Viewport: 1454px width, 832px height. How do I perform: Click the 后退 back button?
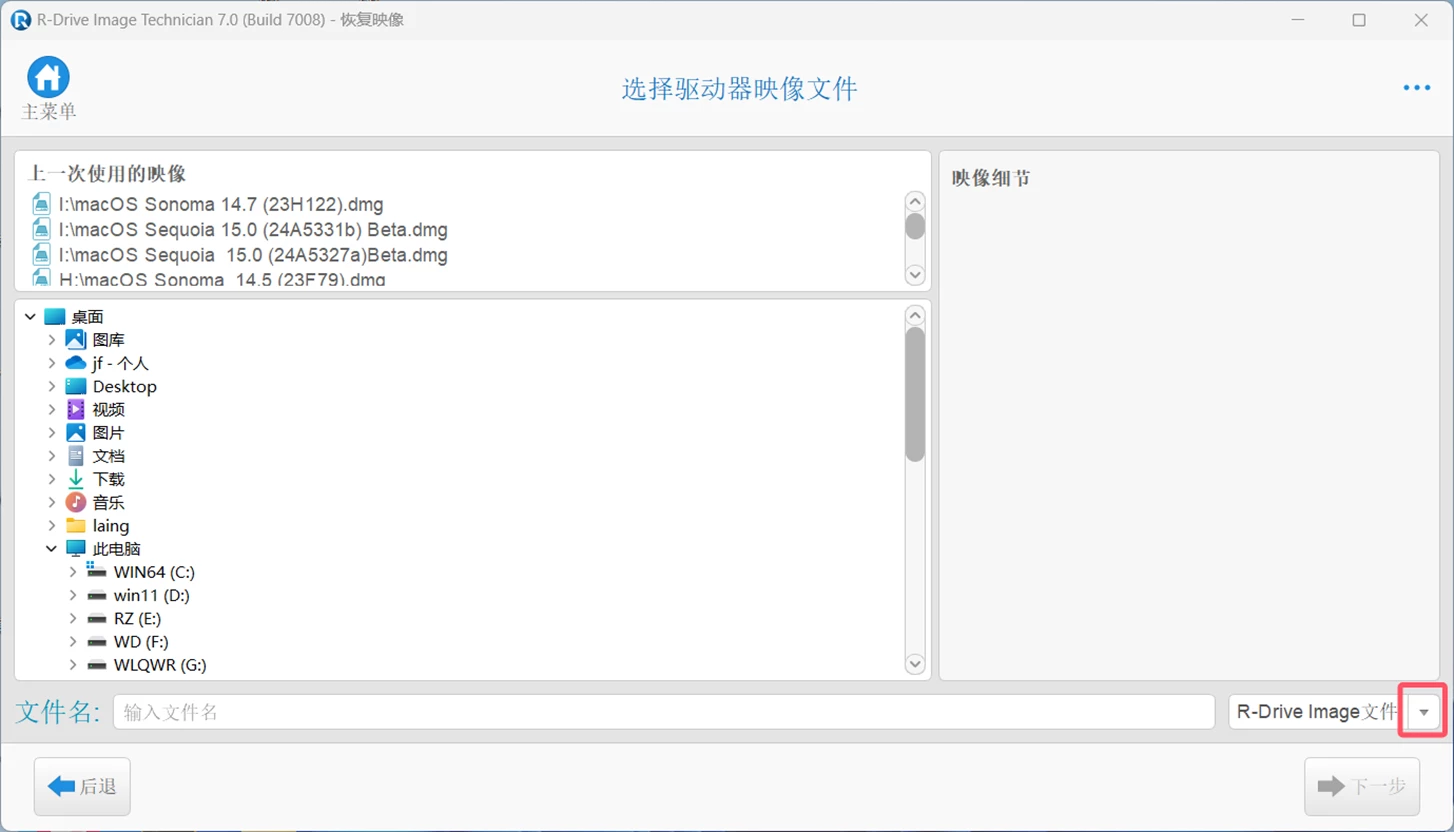click(82, 787)
